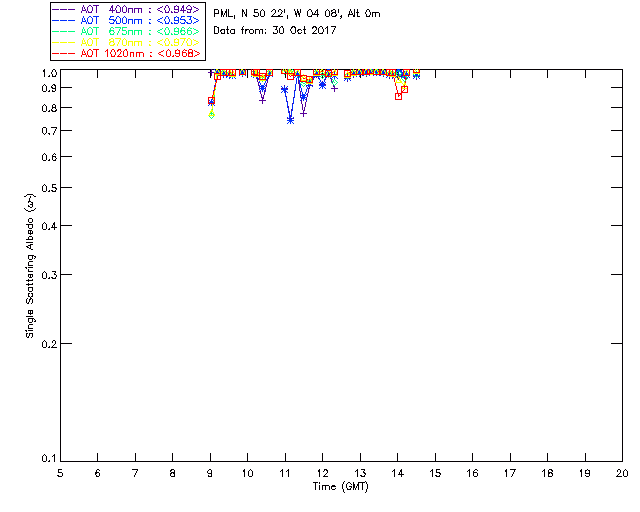This screenshot has height=512, width=640.
Task: Click the 15 x-axis hour label
Action: [x=435, y=473]
